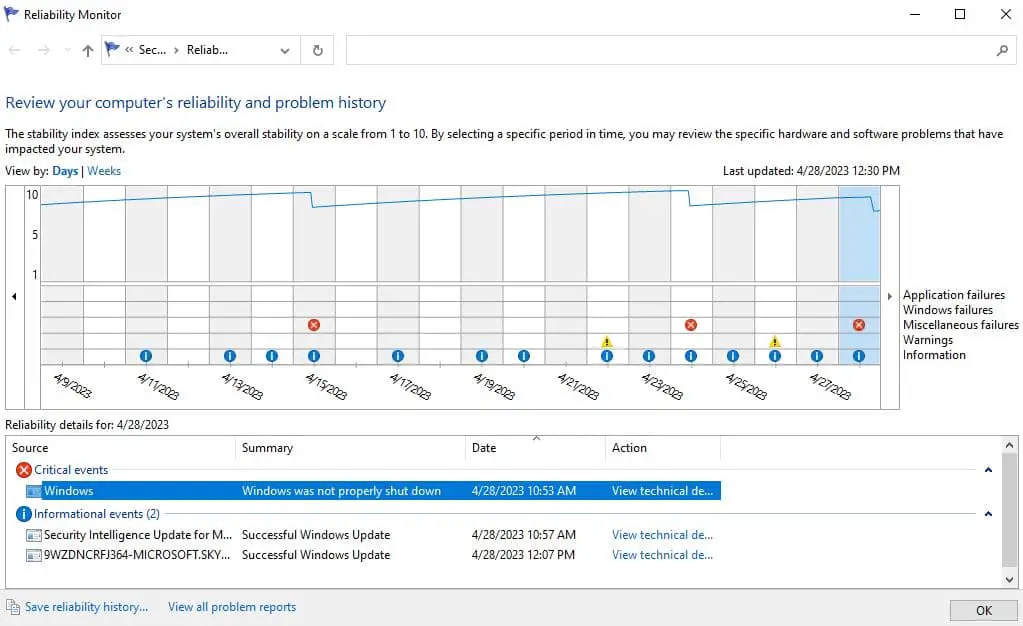View technical details for Windows shutdown event
Viewport: 1023px width, 626px height.
click(x=662, y=491)
